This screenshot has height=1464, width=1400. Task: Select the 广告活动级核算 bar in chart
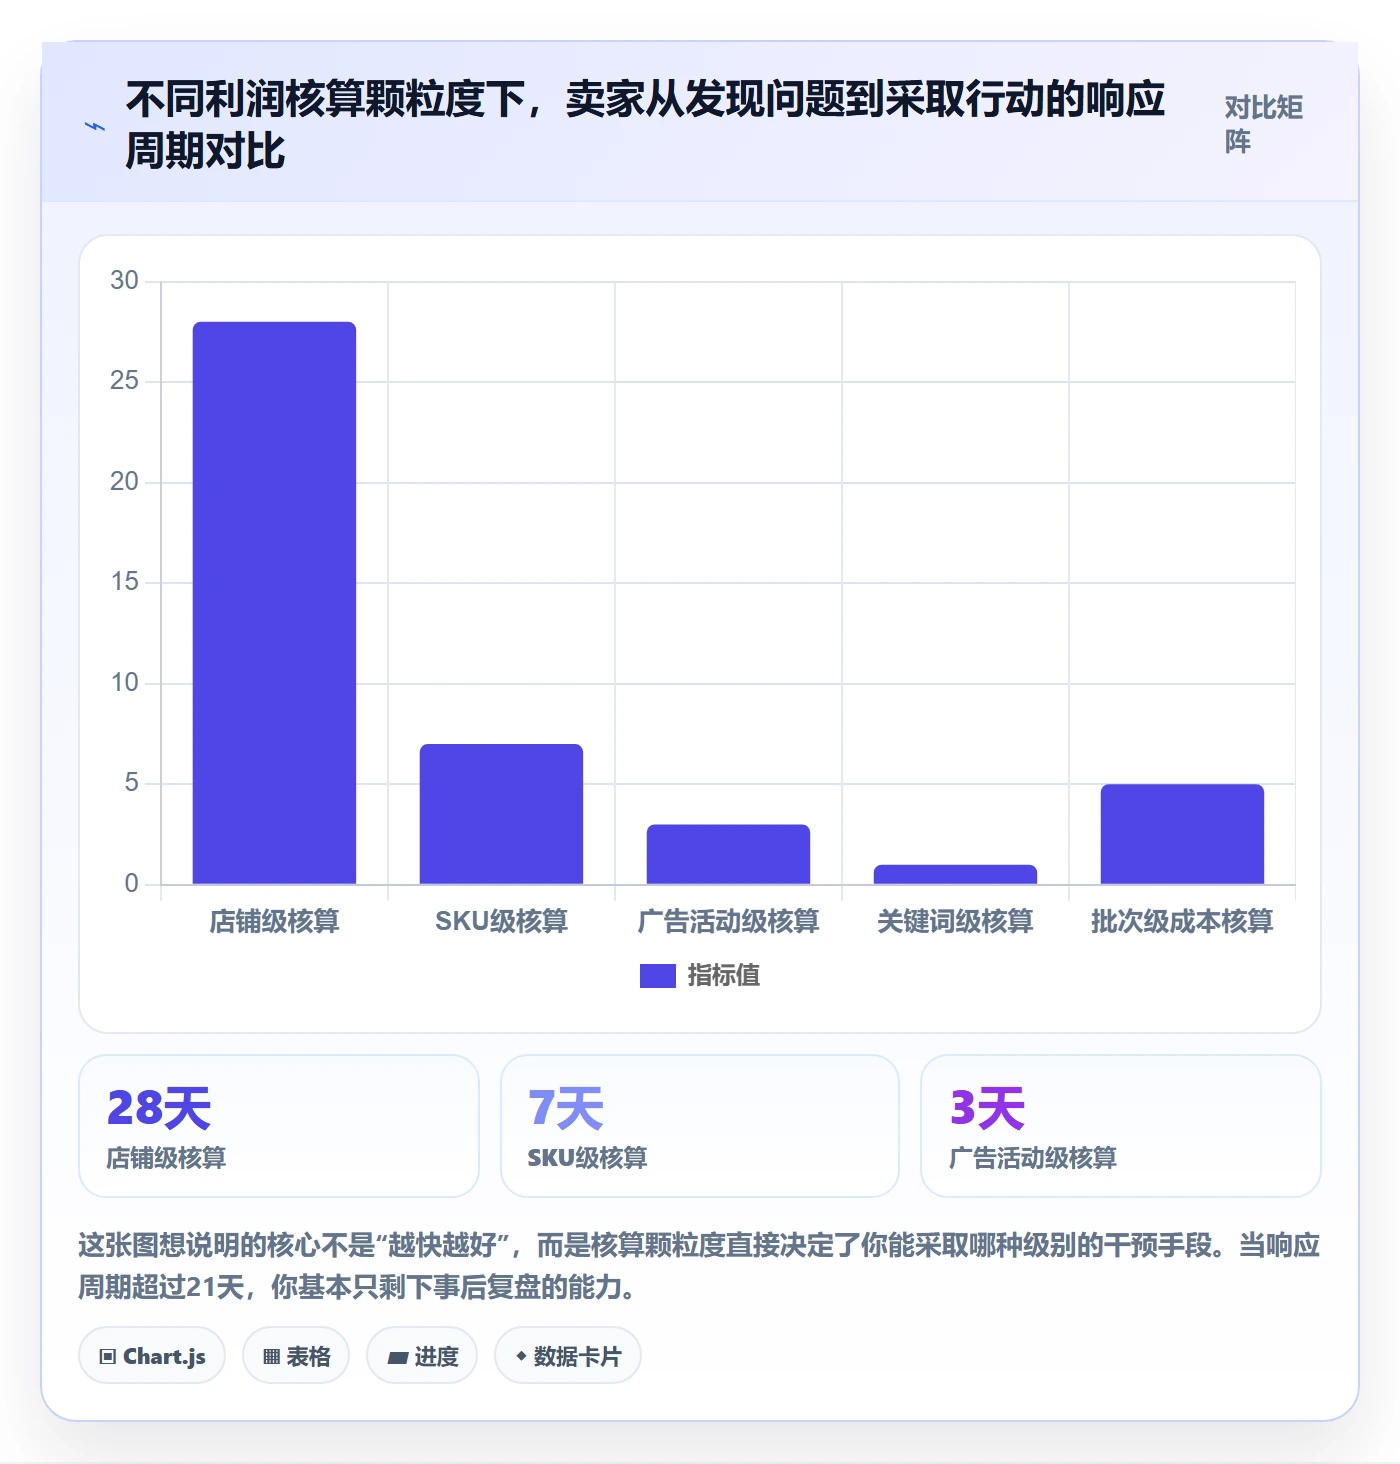(x=728, y=854)
